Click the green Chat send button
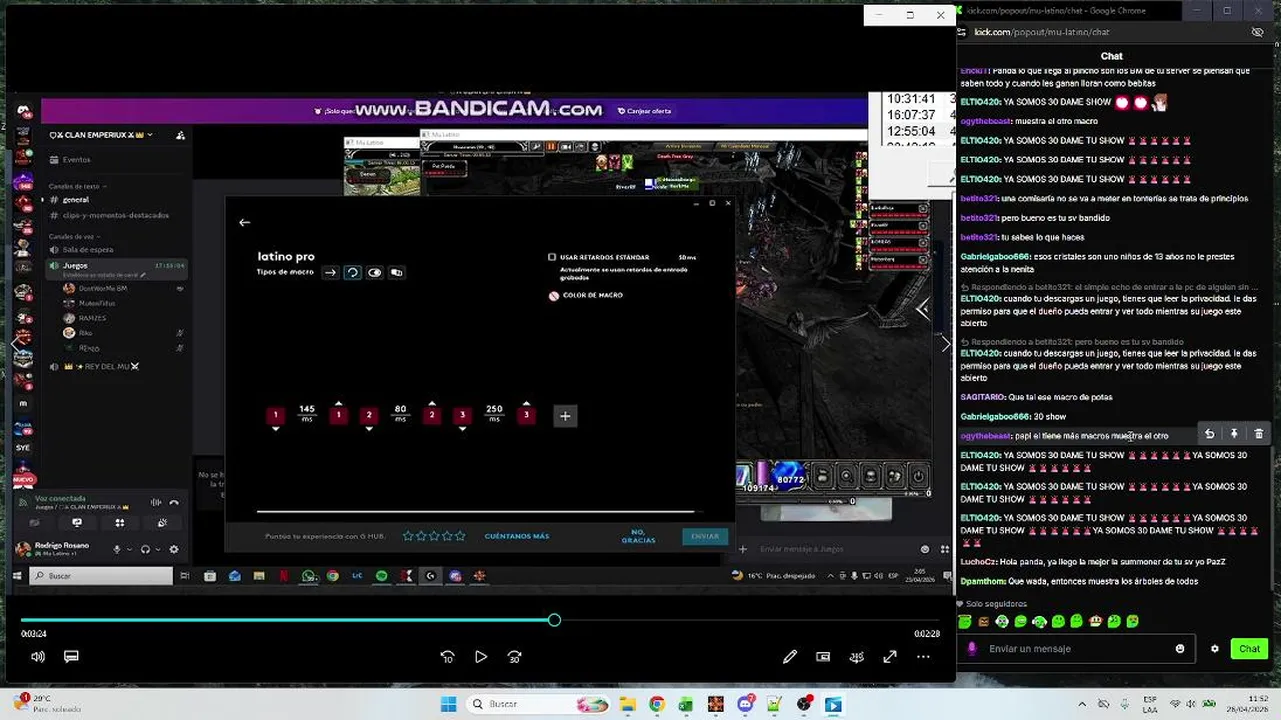1281x720 pixels. (1250, 649)
